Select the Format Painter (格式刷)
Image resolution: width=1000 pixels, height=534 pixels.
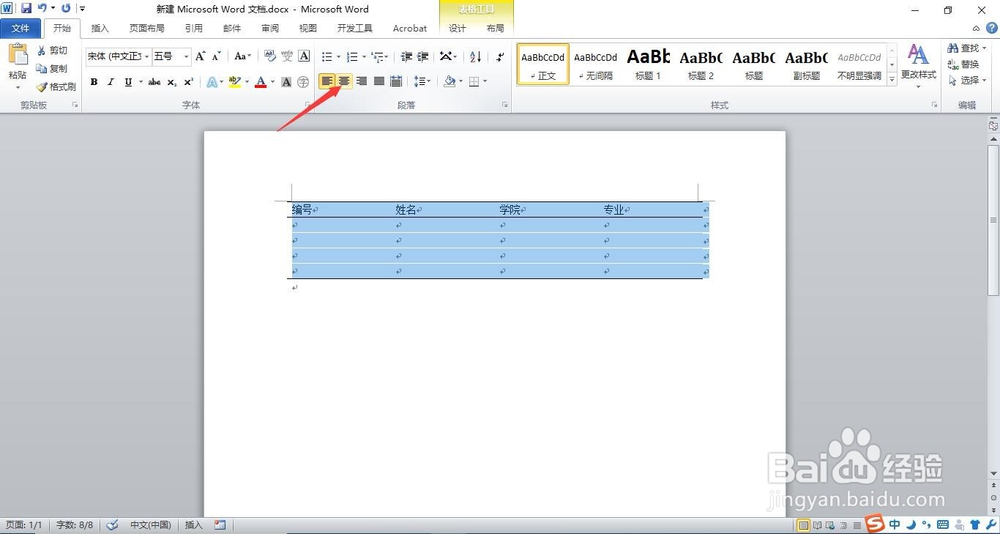(x=56, y=87)
